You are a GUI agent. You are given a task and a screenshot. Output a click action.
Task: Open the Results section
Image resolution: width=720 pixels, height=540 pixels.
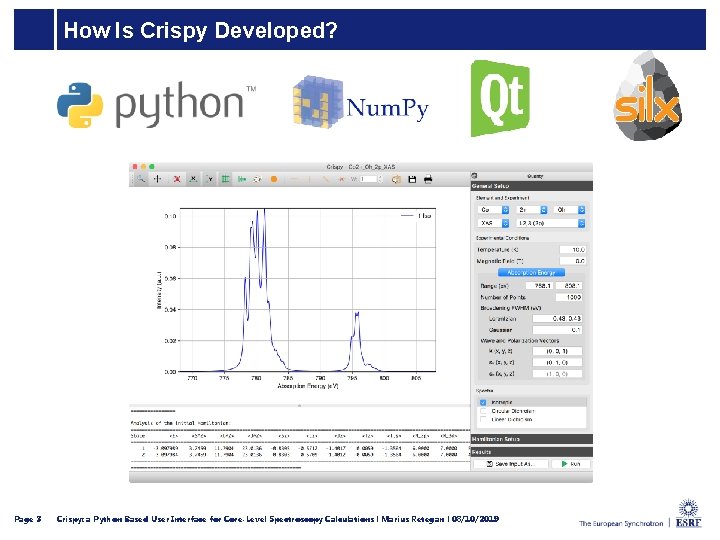pos(532,452)
